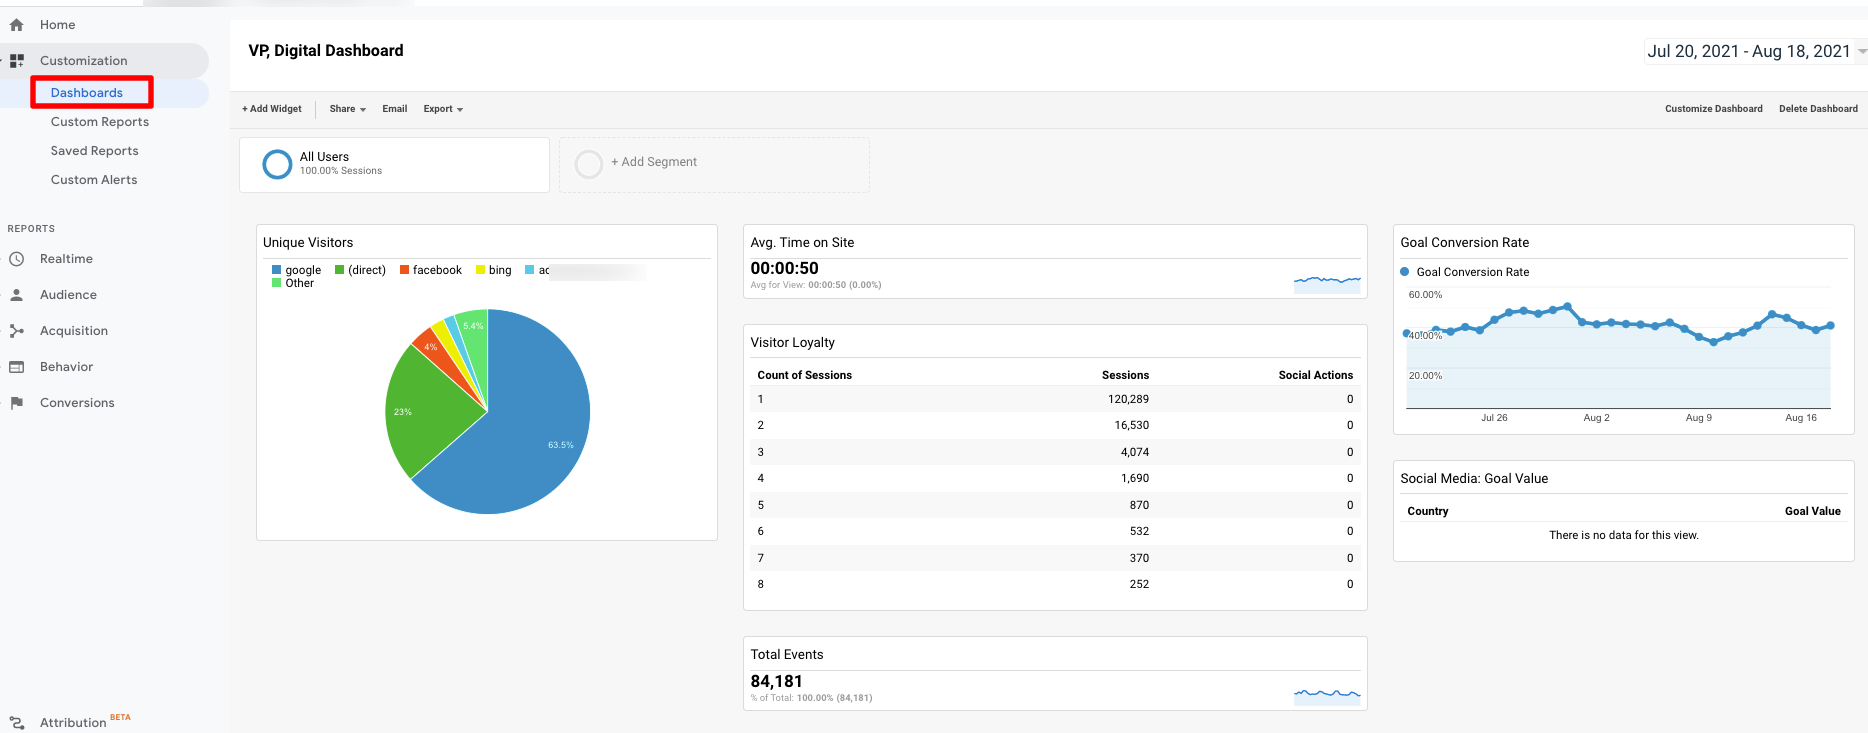Click the 84,181 total events value

[776, 681]
